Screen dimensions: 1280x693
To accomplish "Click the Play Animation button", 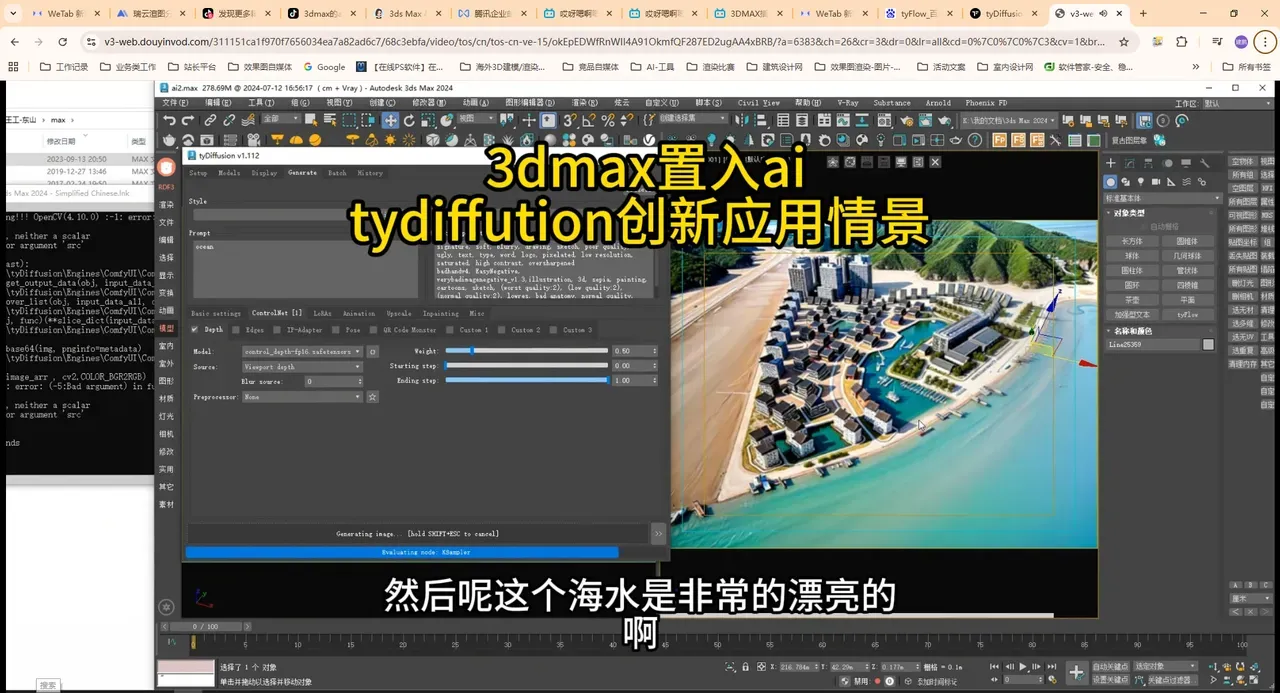I will pyautogui.click(x=1022, y=667).
